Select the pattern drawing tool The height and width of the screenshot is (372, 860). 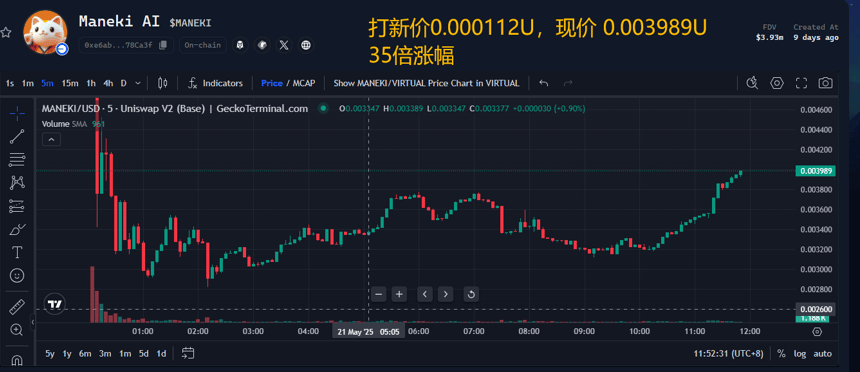click(17, 183)
